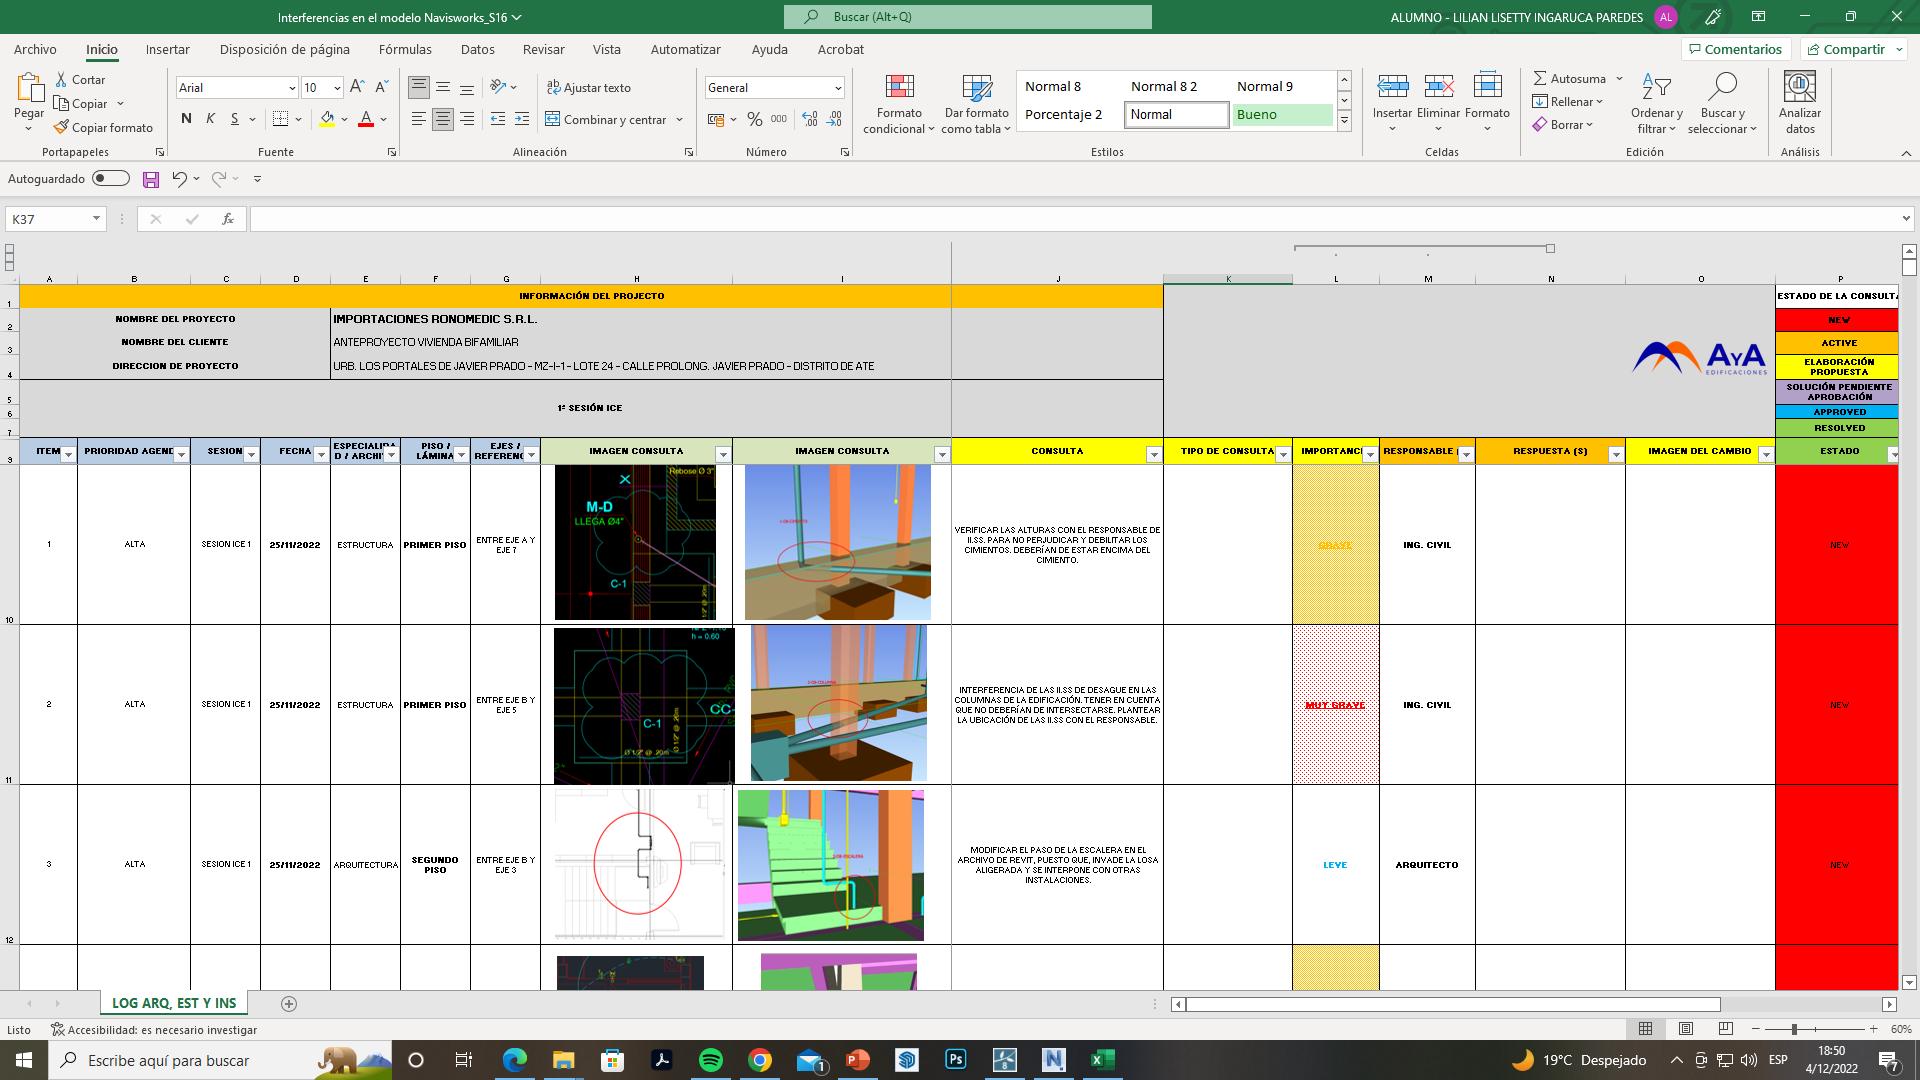The image size is (1920, 1080).
Task: Open the ESTADO column filter dropdown
Action: click(x=1892, y=455)
